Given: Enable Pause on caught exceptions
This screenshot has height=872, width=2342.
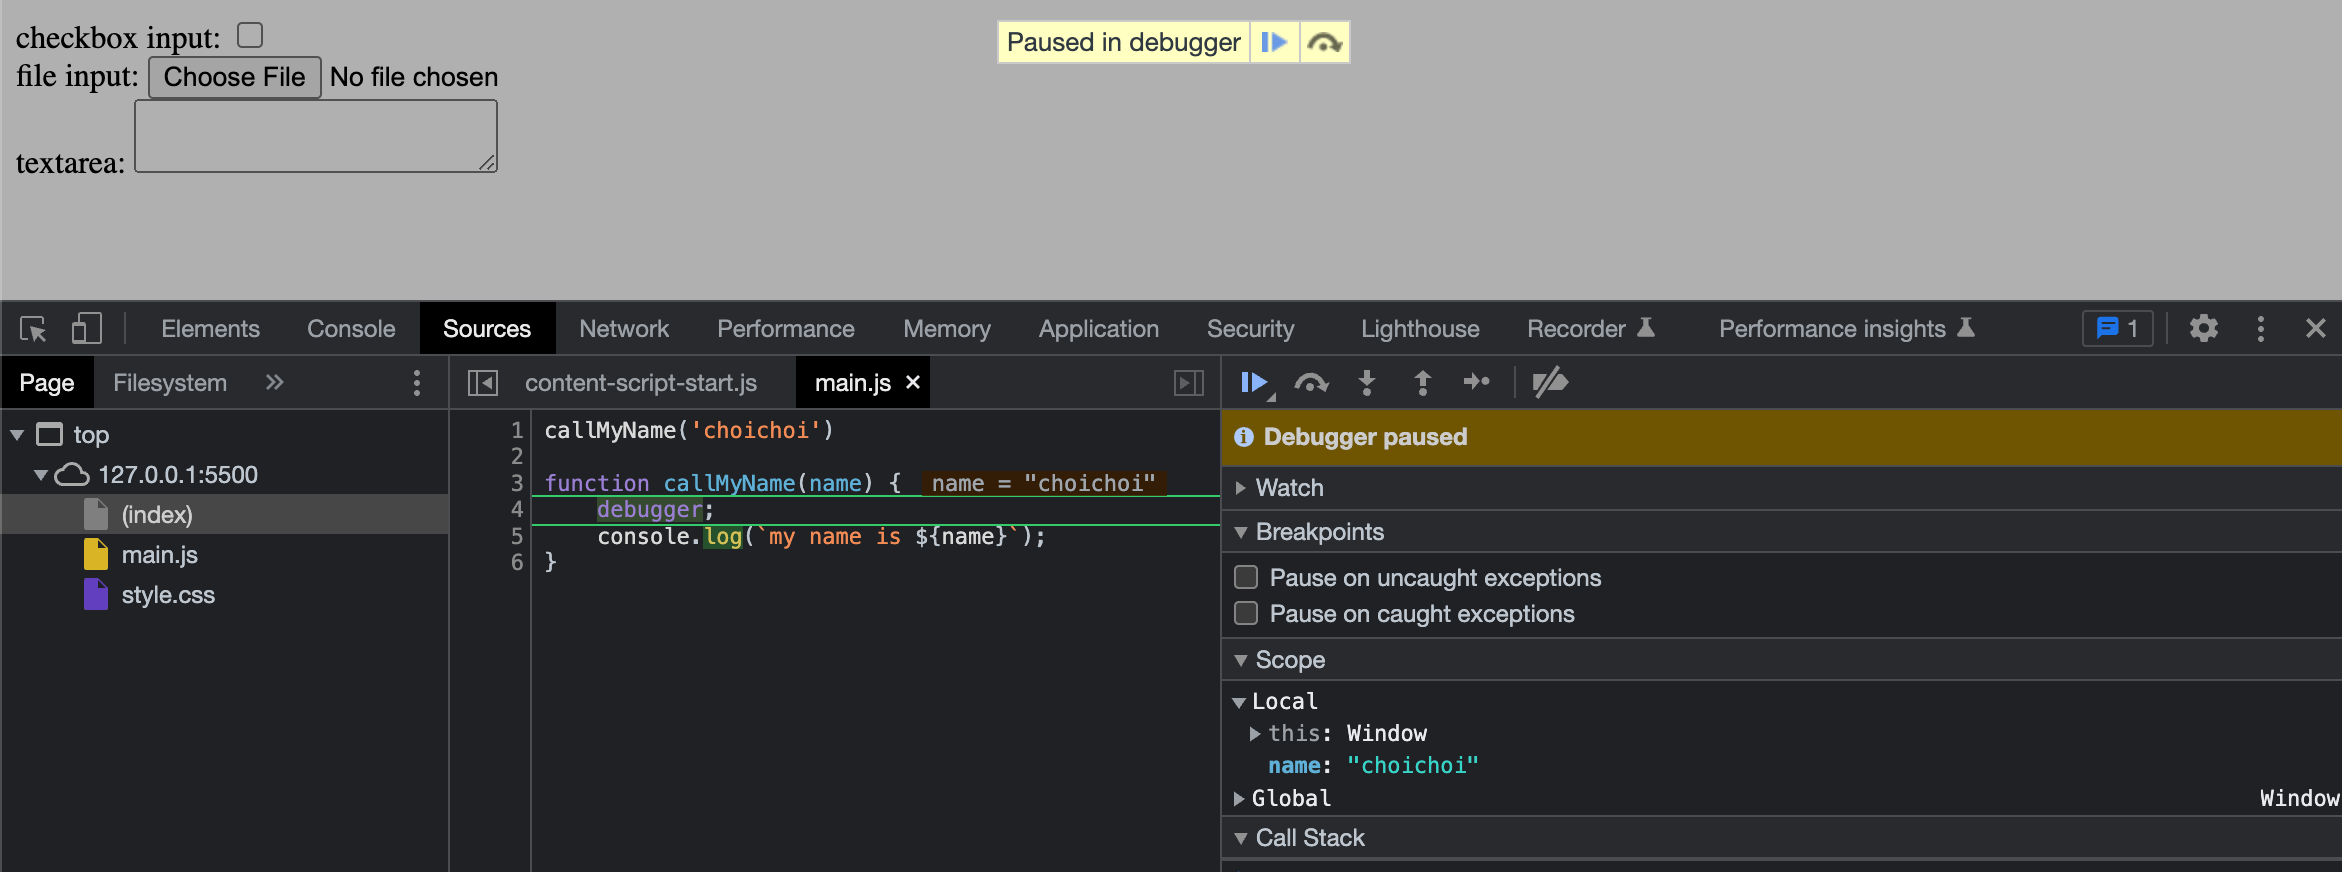Looking at the screenshot, I should [1246, 613].
